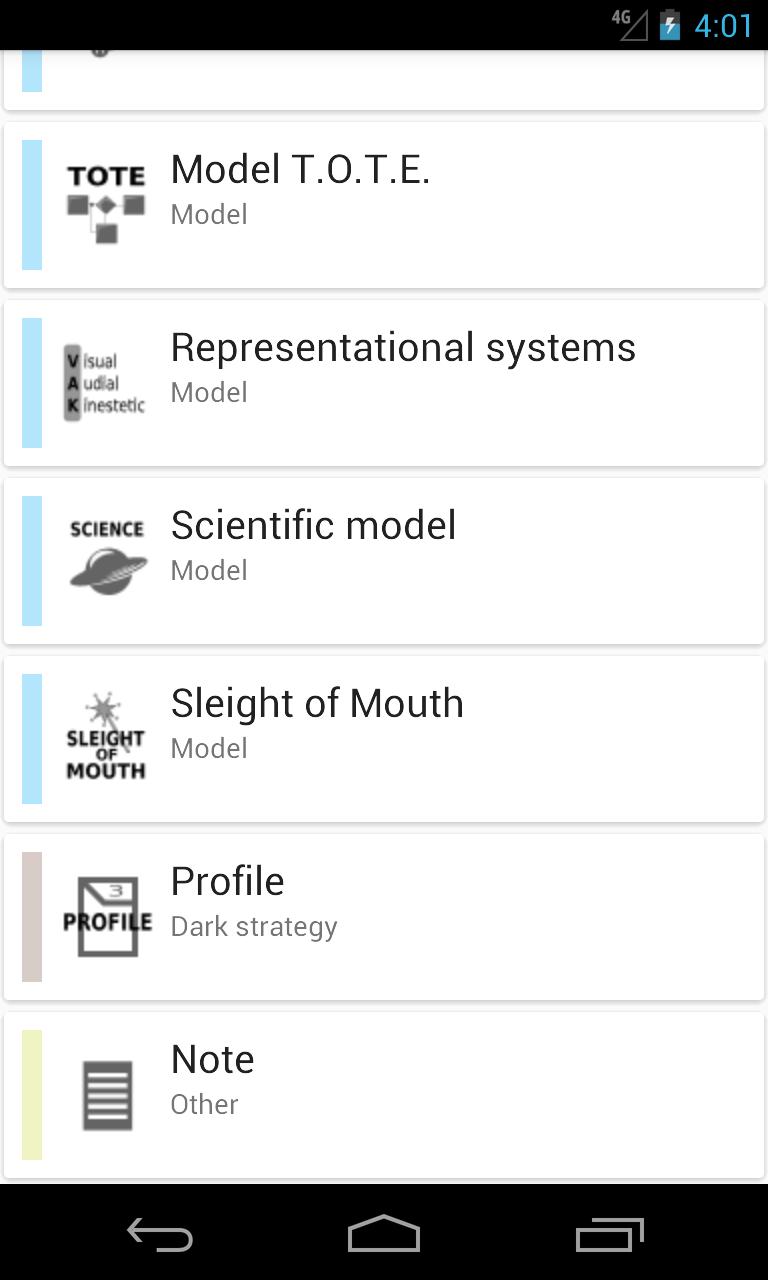This screenshot has width=768, height=1280.
Task: Tap the Profile card icon
Action: (x=106, y=916)
